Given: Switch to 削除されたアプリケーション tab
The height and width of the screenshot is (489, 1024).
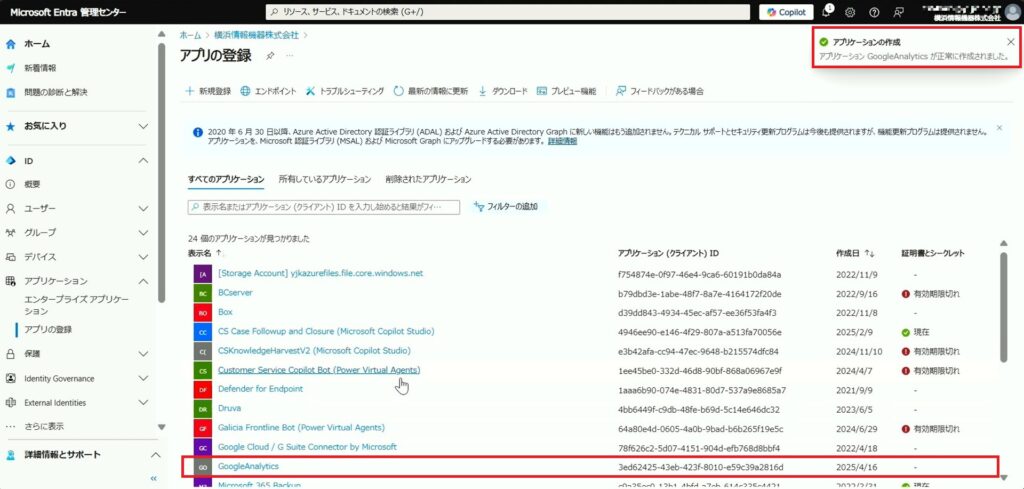Looking at the screenshot, I should 428,179.
